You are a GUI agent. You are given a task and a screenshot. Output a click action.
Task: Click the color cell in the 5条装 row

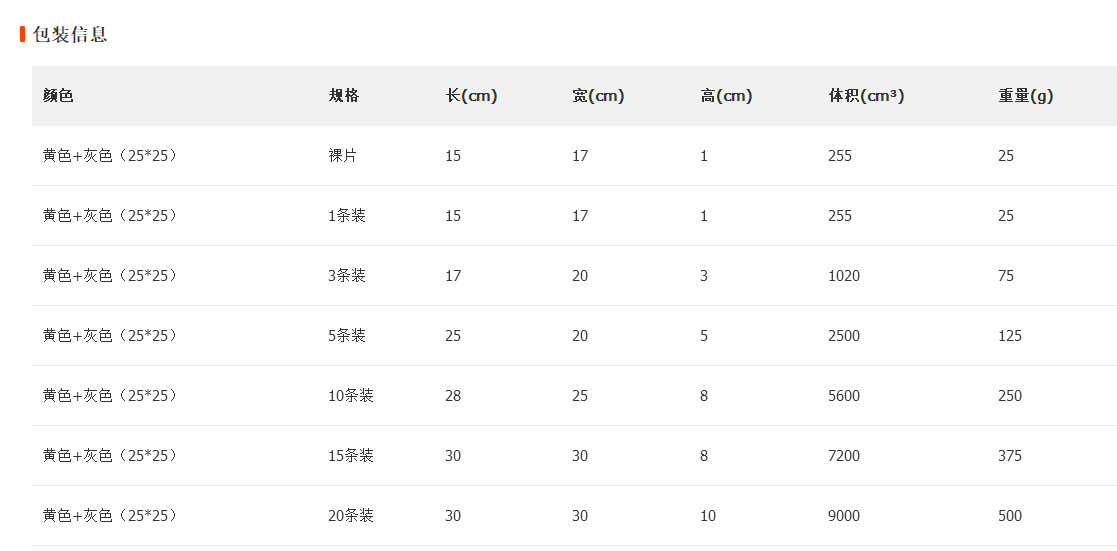110,335
